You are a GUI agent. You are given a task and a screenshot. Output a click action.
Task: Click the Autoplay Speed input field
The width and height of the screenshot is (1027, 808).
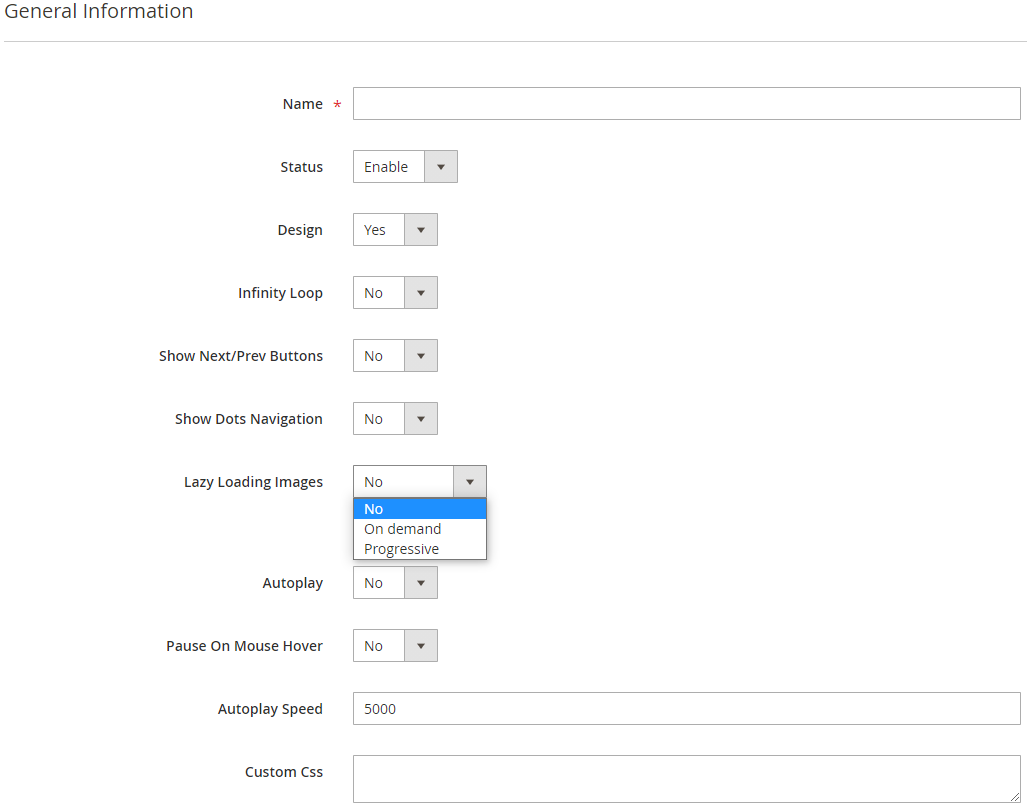click(x=686, y=709)
